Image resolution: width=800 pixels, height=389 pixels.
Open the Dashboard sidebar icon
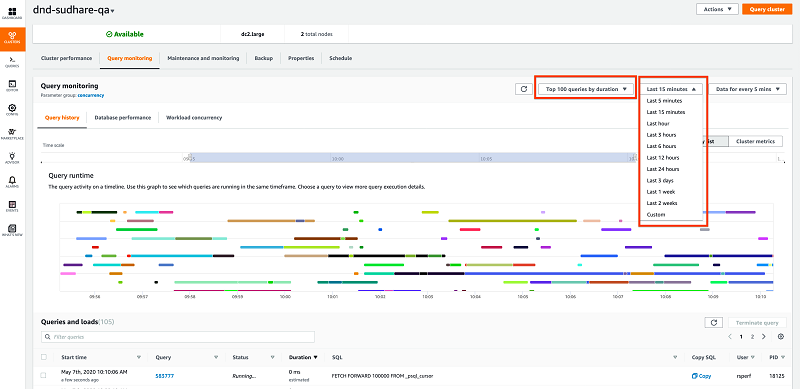(x=12, y=13)
